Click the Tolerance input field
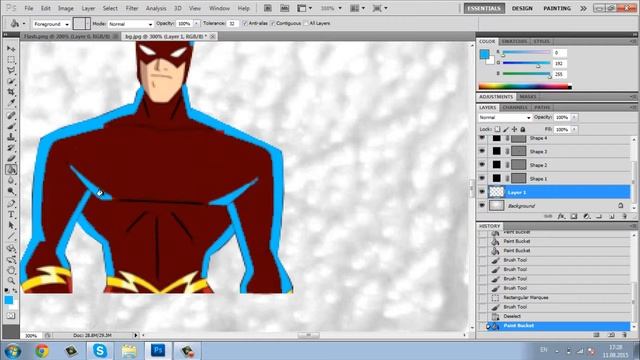This screenshot has width=640, height=360. click(232, 24)
